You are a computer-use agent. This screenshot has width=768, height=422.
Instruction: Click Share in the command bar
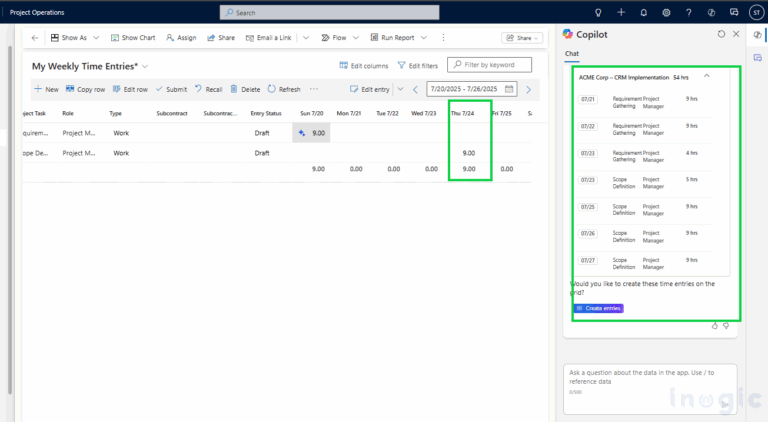point(221,38)
